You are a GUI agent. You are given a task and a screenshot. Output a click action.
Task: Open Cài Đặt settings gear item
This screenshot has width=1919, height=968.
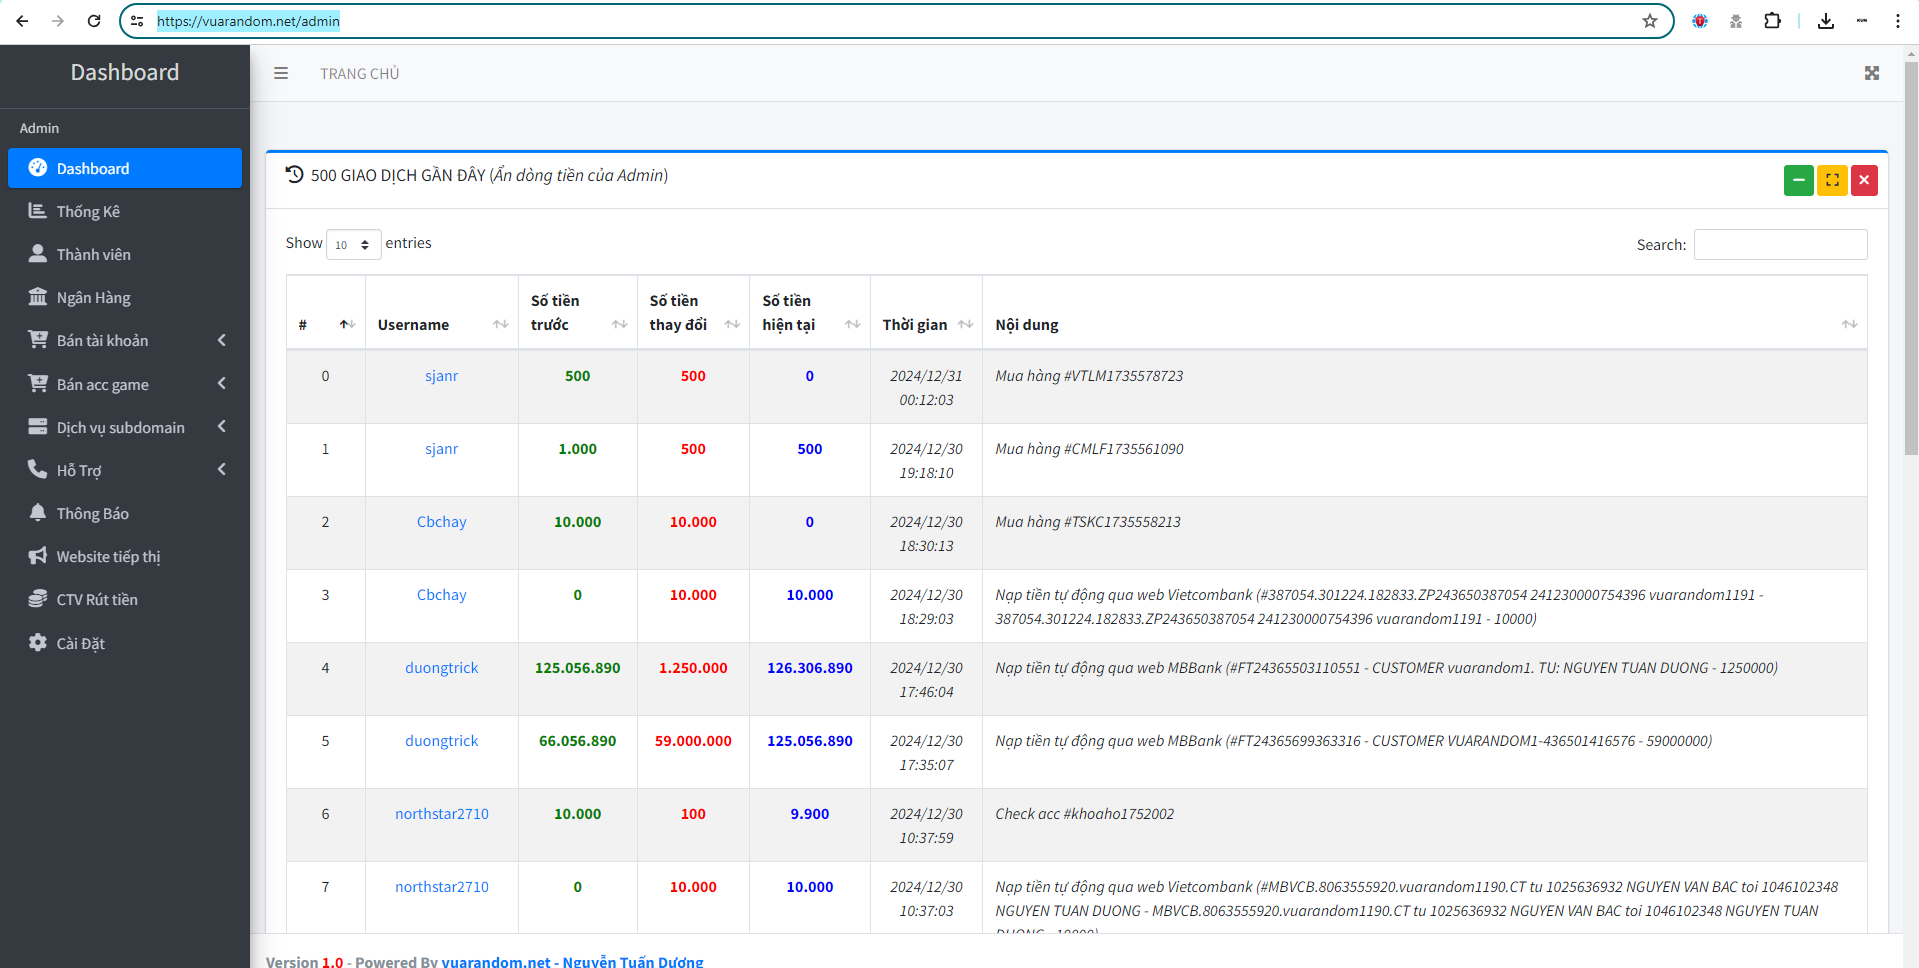tap(80, 643)
